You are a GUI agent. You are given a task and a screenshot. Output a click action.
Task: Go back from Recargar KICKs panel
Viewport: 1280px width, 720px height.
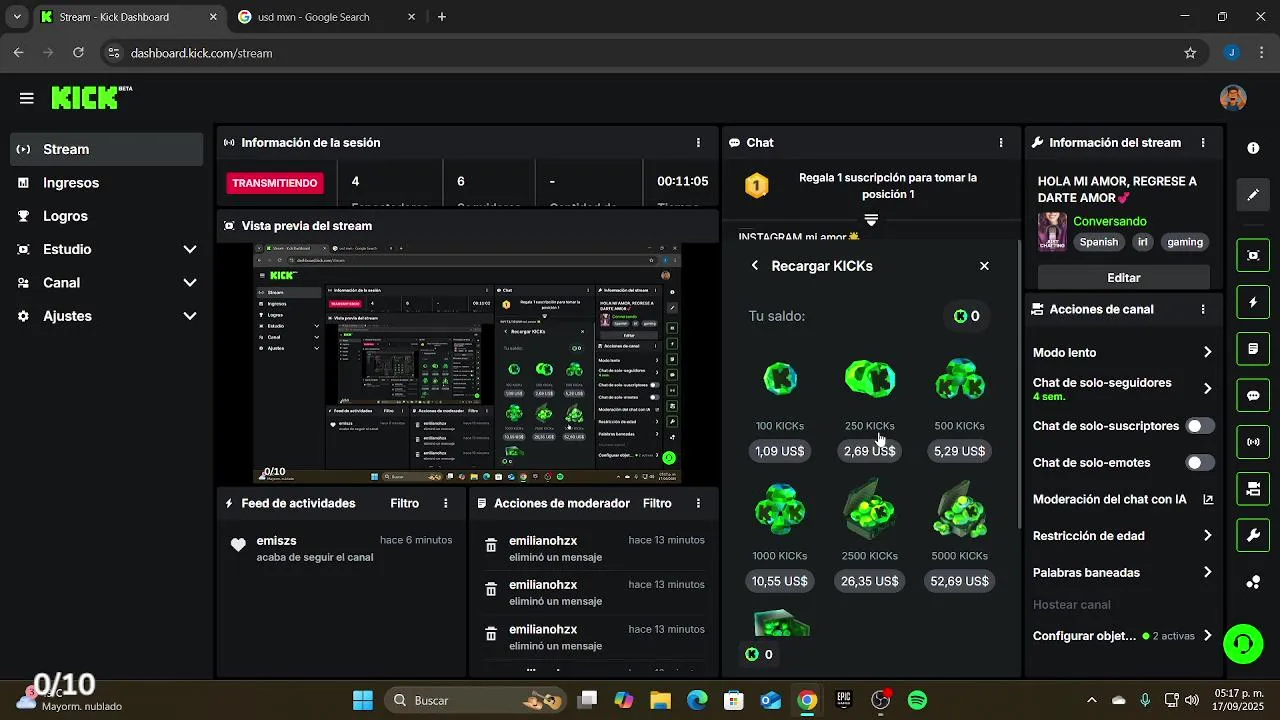tap(755, 266)
